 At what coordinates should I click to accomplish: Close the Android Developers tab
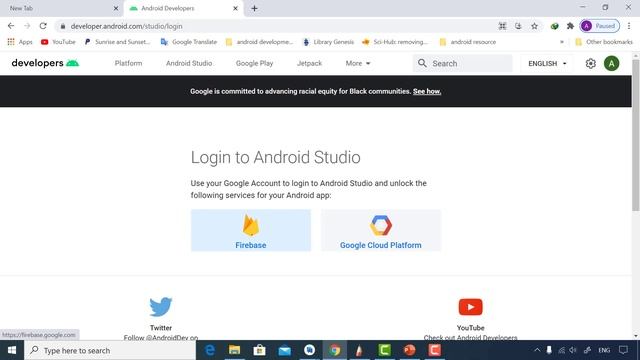pyautogui.click(x=235, y=8)
